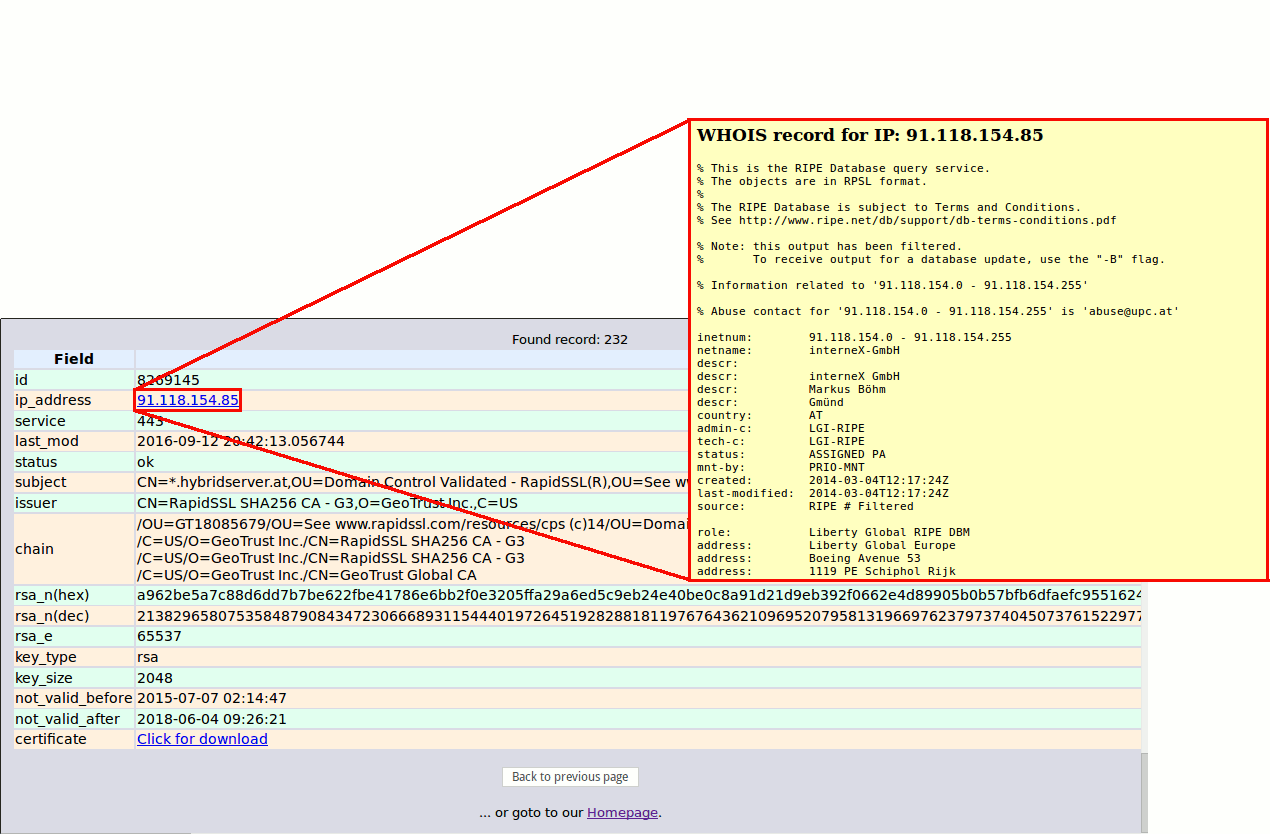Click the 'certificate' field label
The height and width of the screenshot is (834, 1270).
pos(51,739)
